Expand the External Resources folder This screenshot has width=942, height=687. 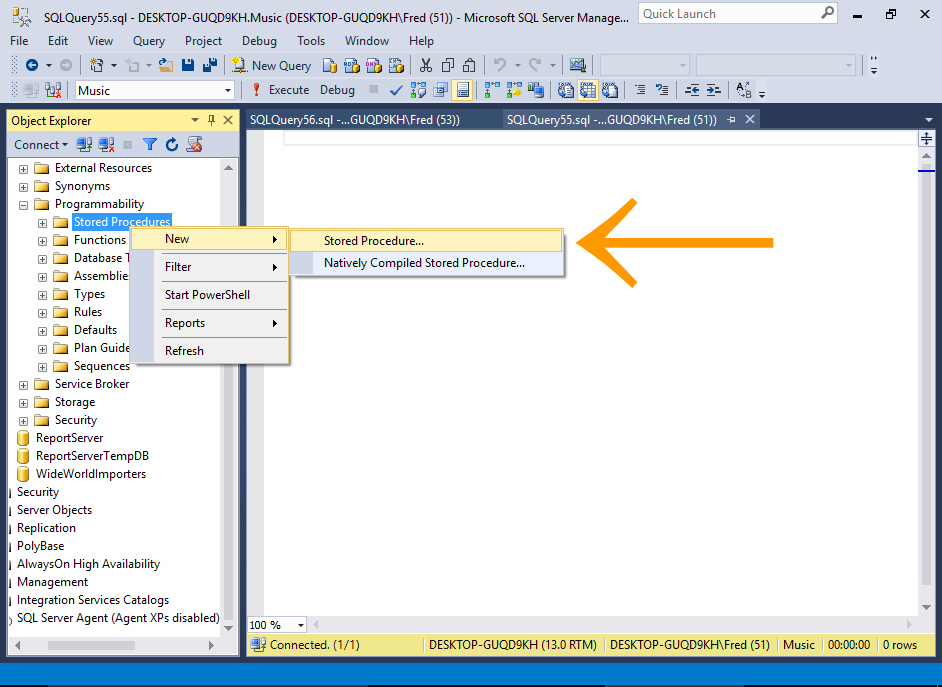coord(23,169)
